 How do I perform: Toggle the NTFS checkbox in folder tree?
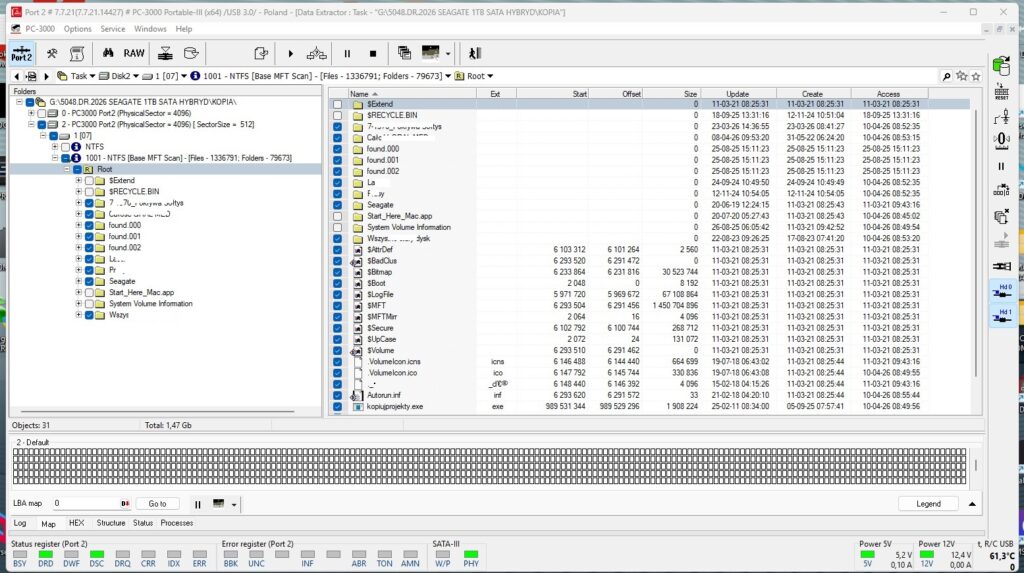(65, 147)
